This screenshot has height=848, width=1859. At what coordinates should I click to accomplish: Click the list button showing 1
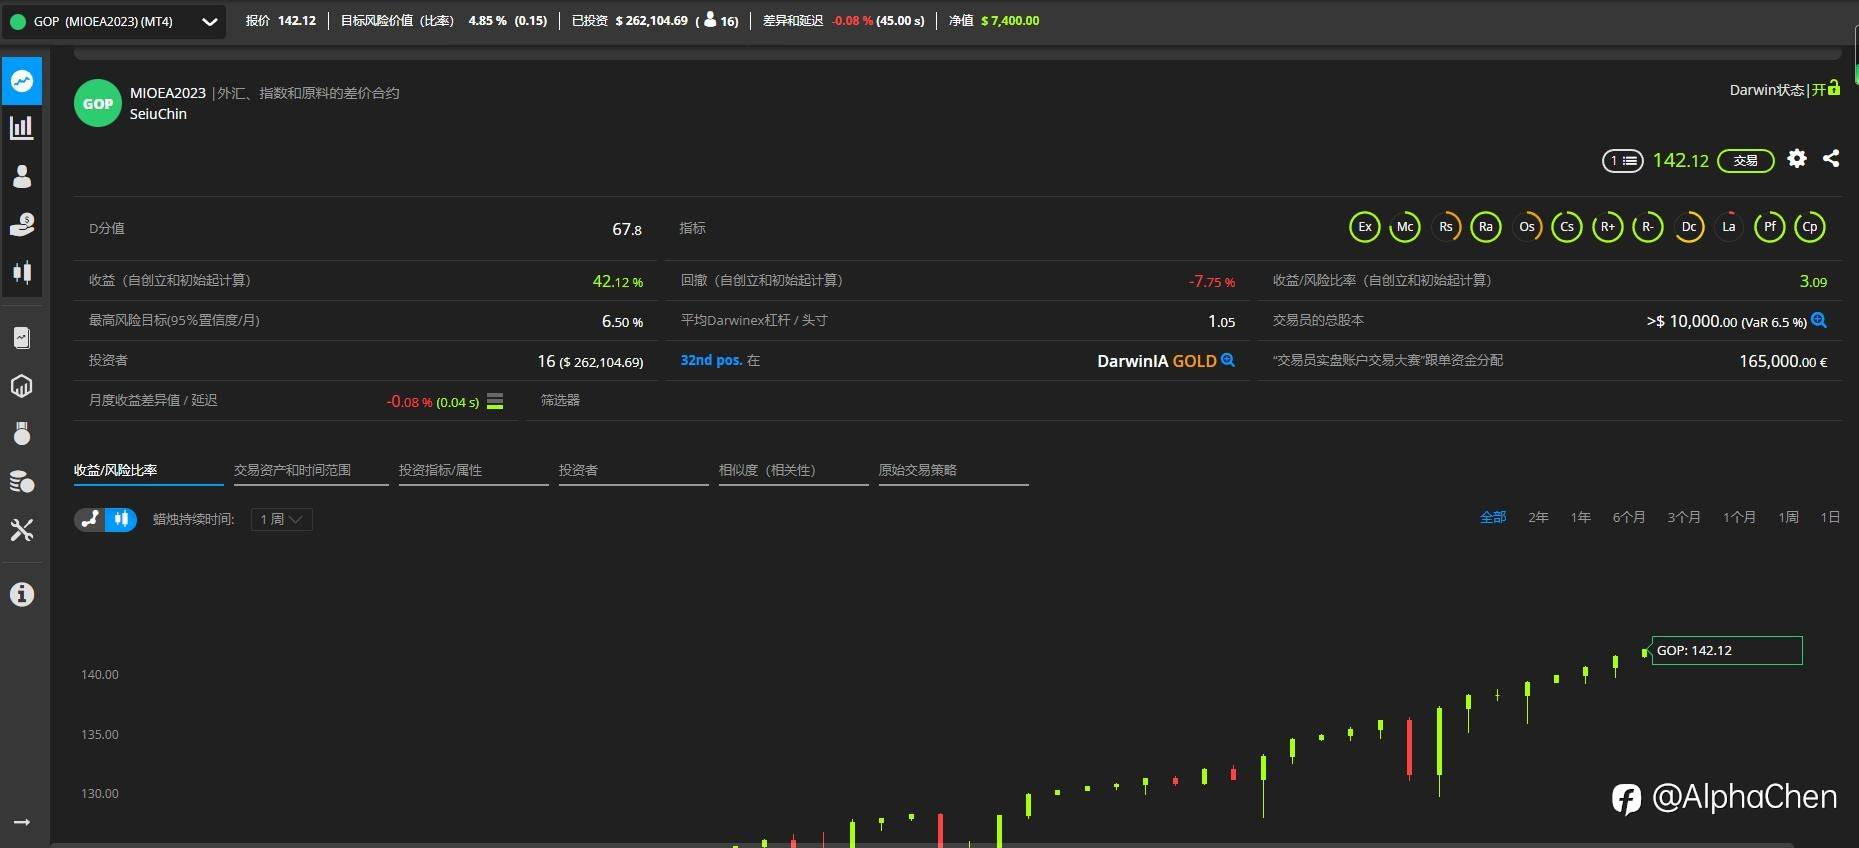1622,160
